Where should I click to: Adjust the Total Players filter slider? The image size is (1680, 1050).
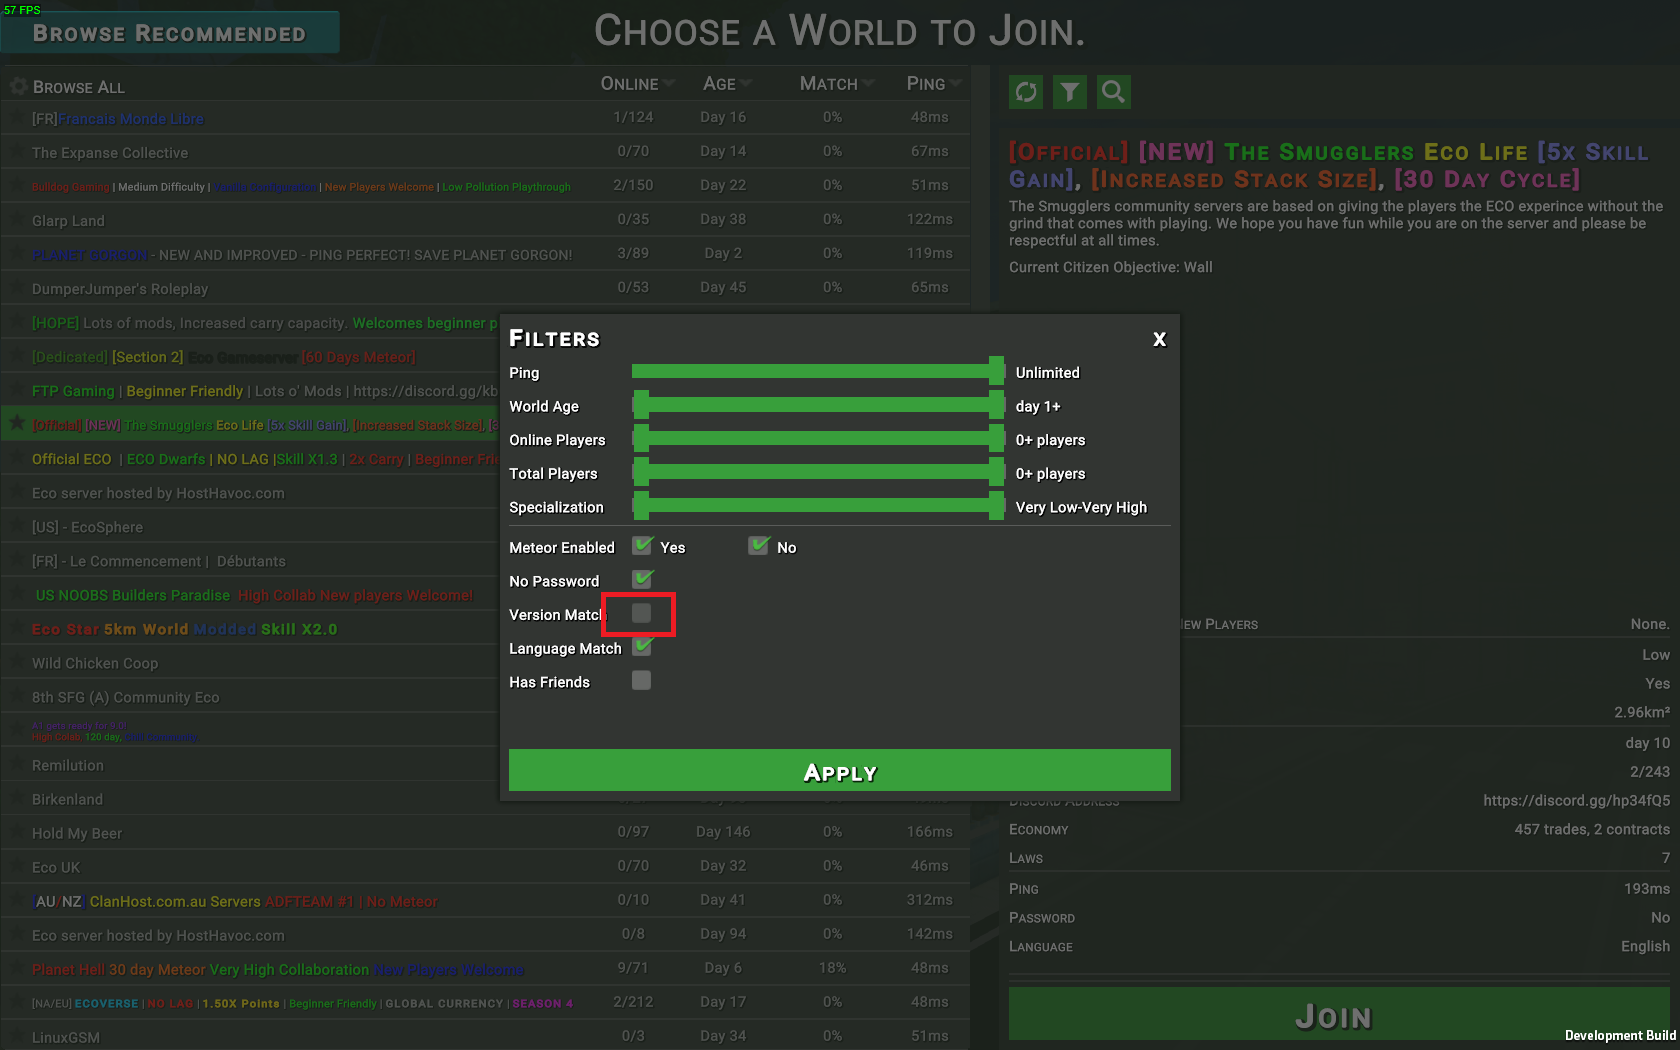click(x=818, y=473)
